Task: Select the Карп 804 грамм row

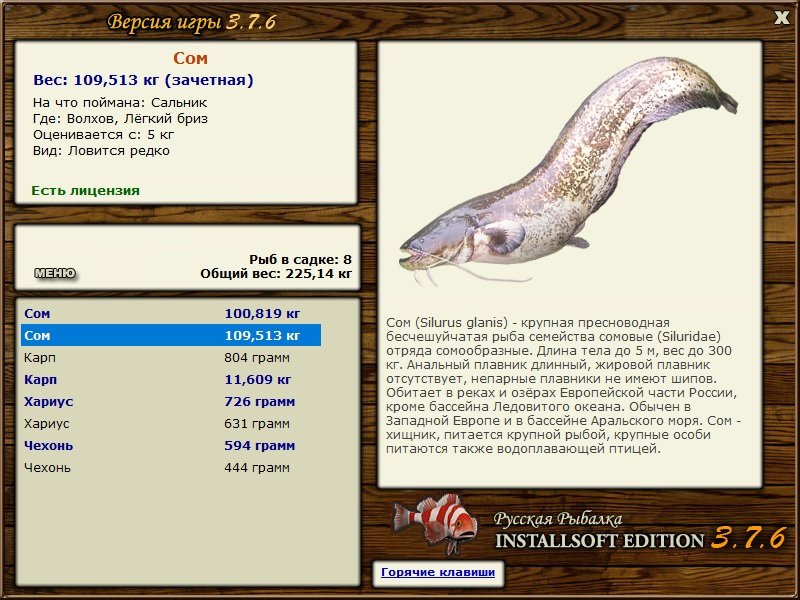Action: tap(171, 357)
